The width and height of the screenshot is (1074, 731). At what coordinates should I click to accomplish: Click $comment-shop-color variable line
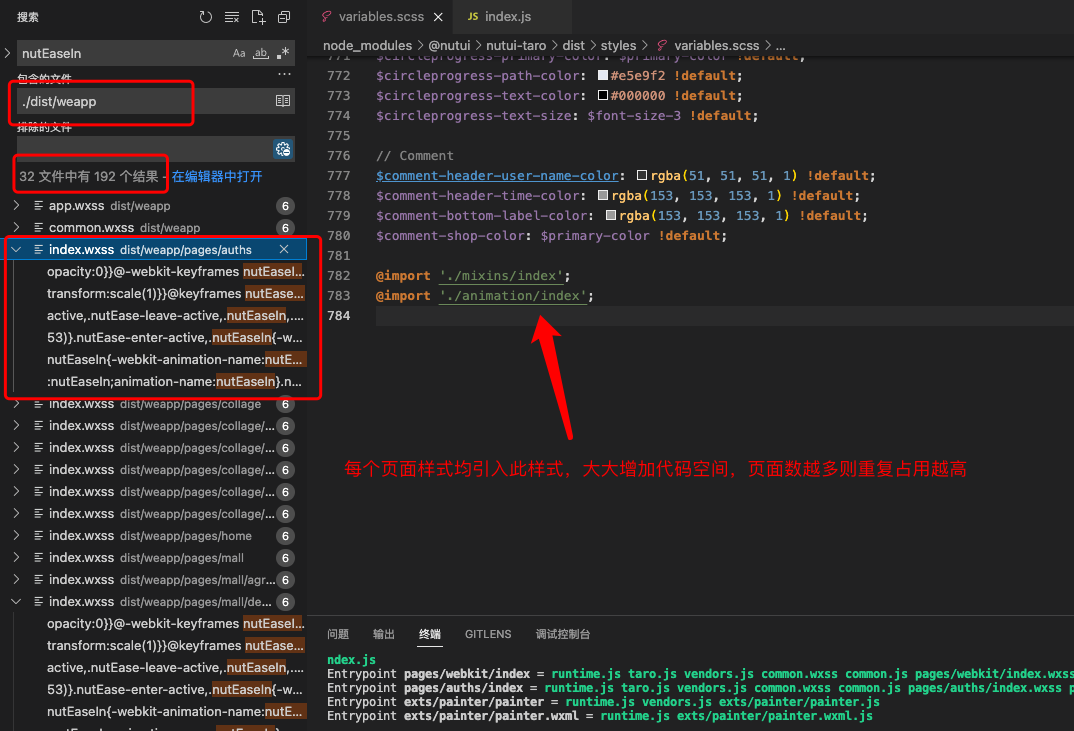coord(551,235)
